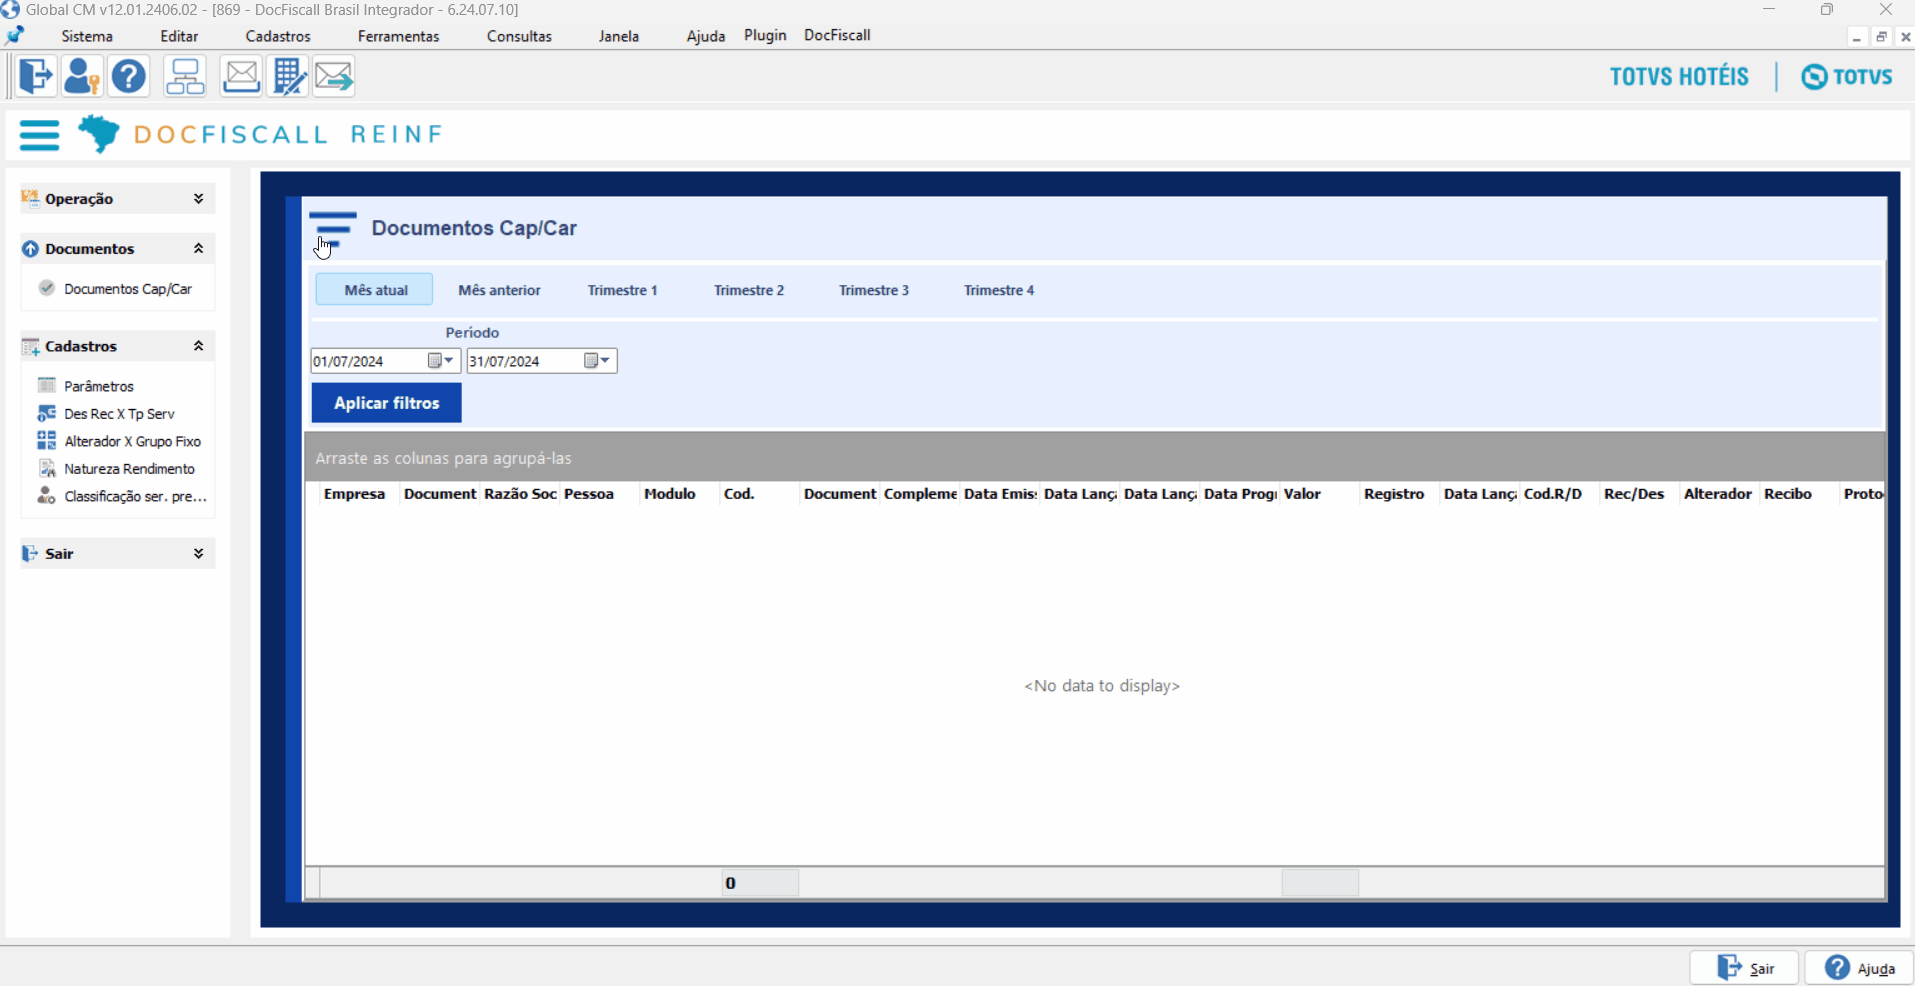Screen dimensions: 1915x986
Task: Click the TOTVS HOTÉIS logo
Action: tap(1679, 77)
